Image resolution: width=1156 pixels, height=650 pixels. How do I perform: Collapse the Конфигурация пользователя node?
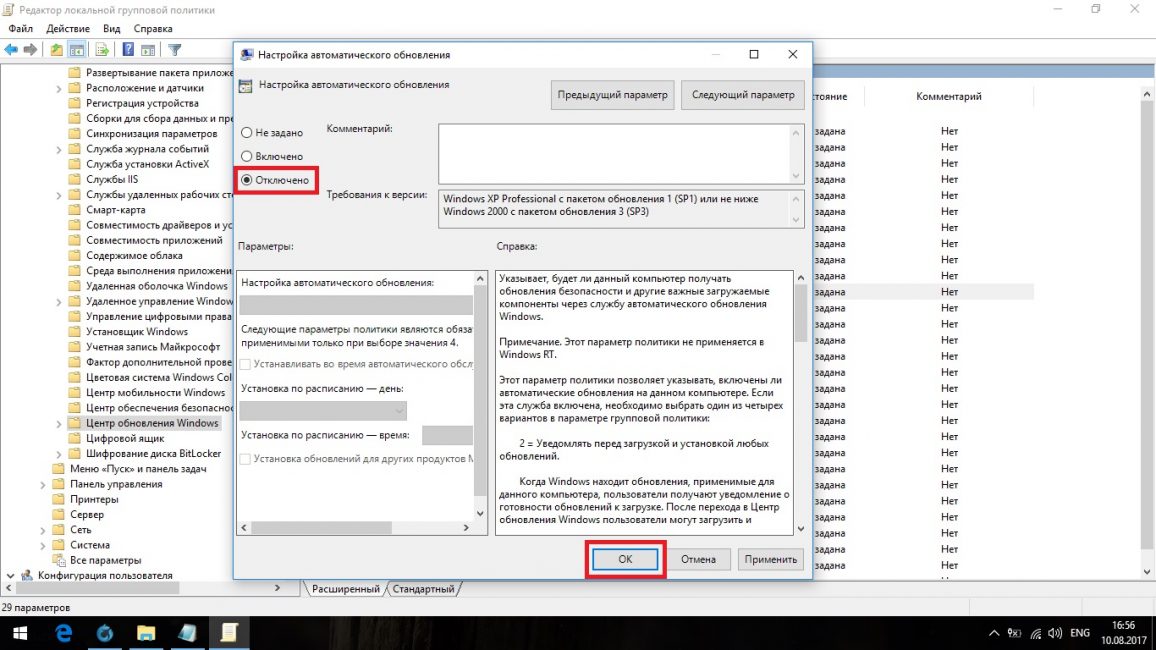pyautogui.click(x=10, y=576)
